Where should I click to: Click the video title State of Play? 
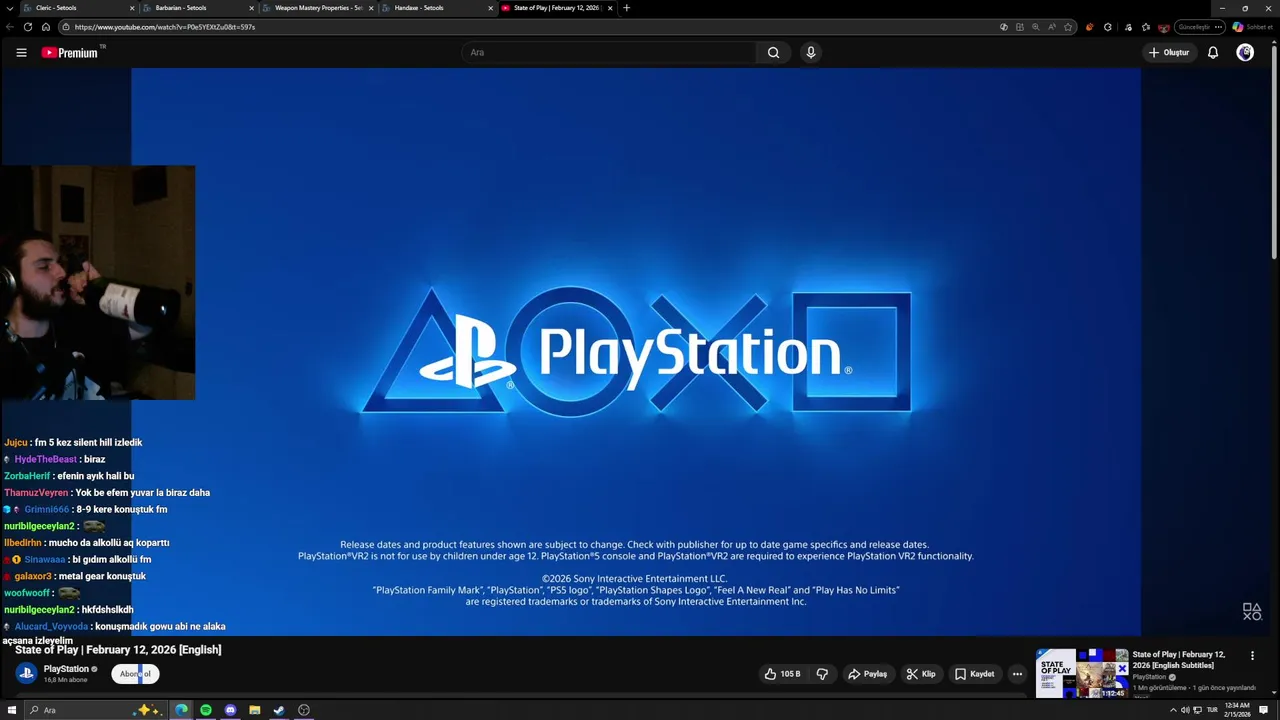[118, 650]
